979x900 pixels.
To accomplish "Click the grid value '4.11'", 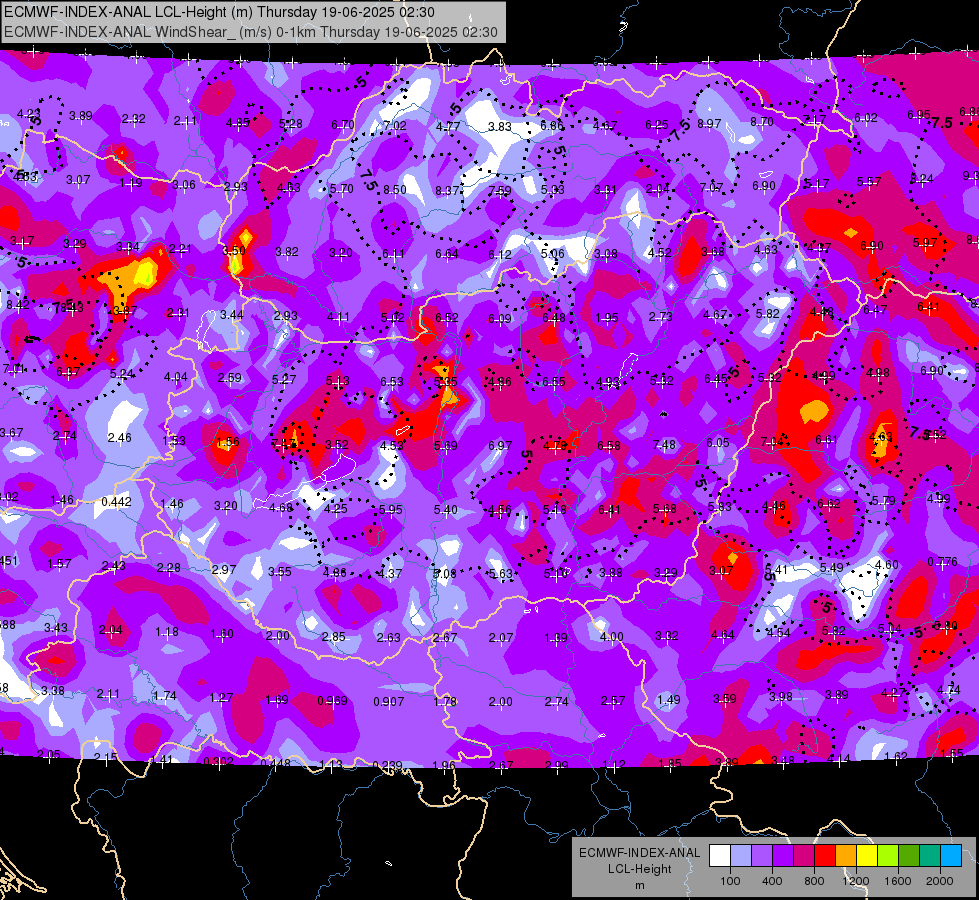I will [x=338, y=317].
